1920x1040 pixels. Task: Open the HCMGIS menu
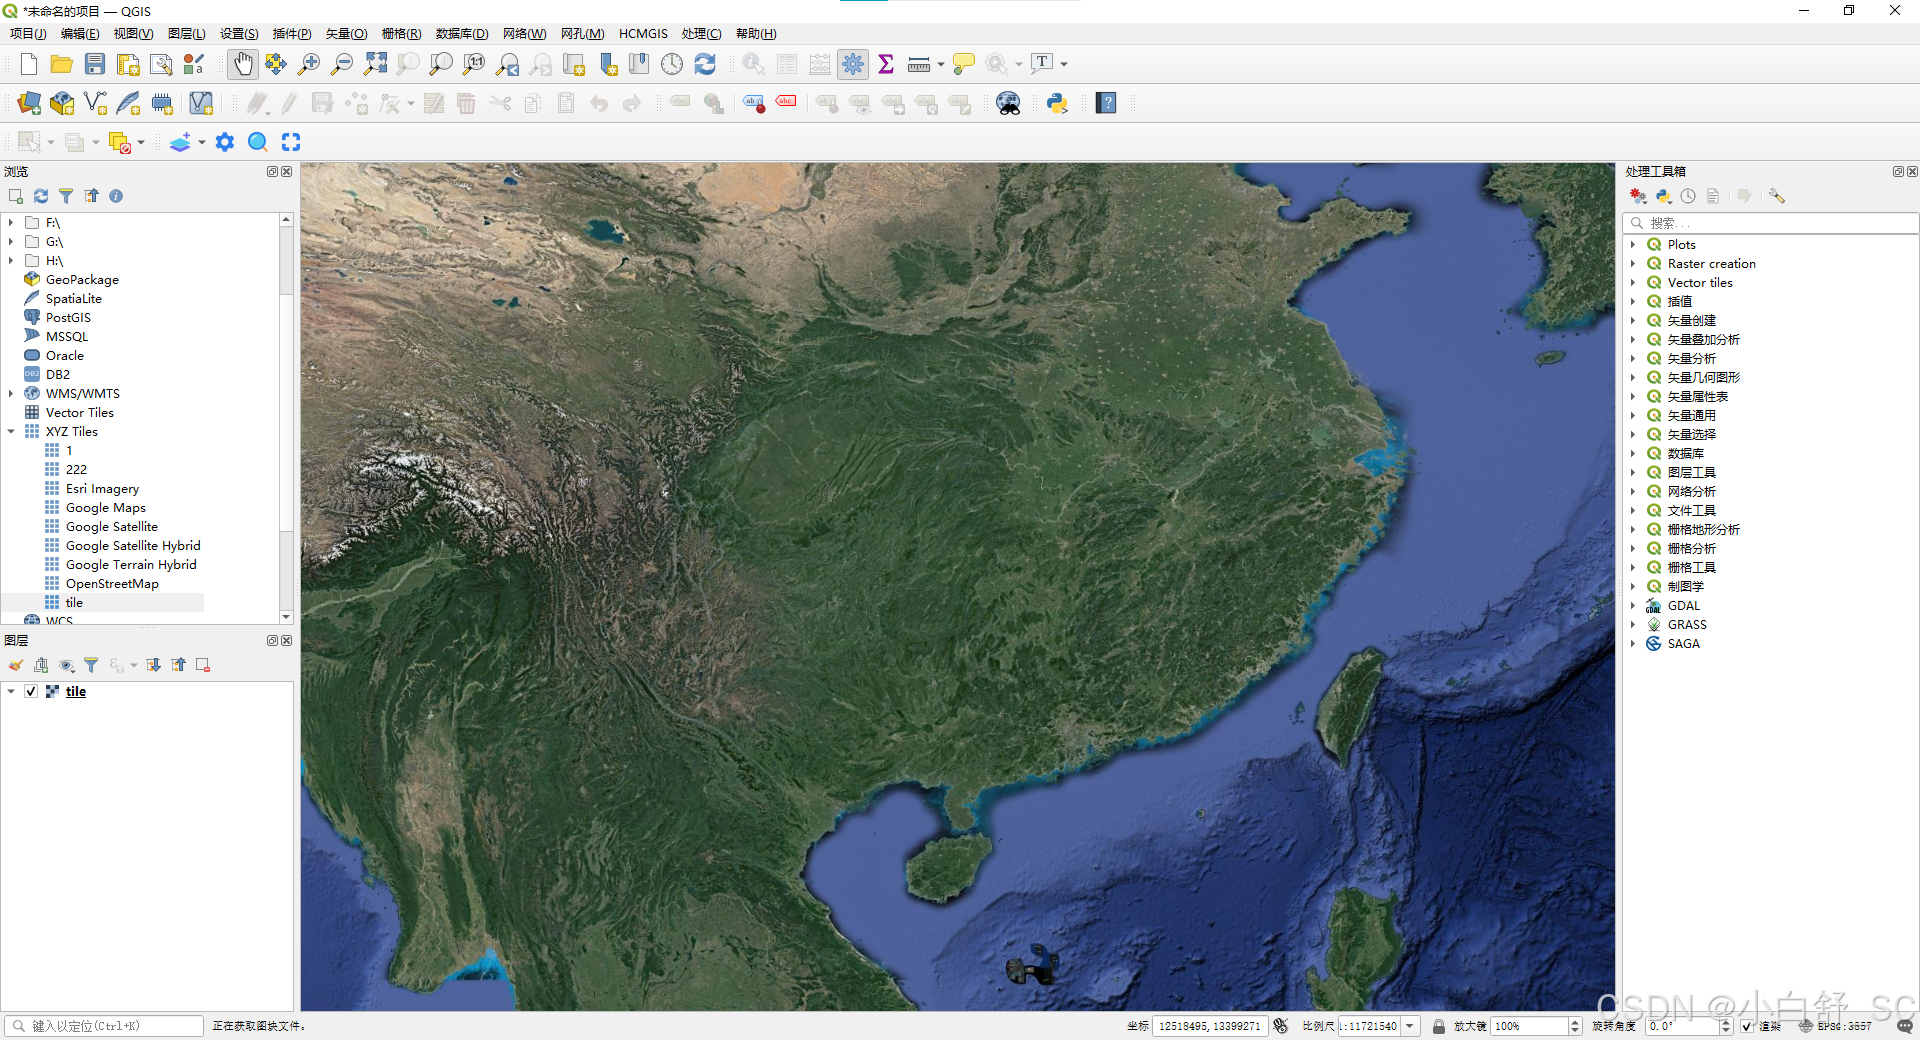tap(643, 33)
